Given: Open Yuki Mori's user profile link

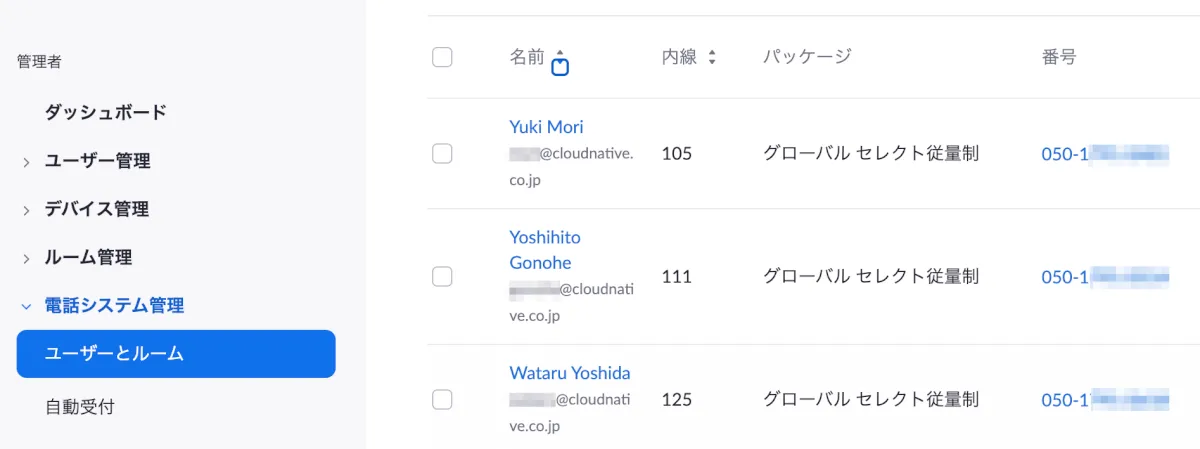Looking at the screenshot, I should pyautogui.click(x=546, y=127).
